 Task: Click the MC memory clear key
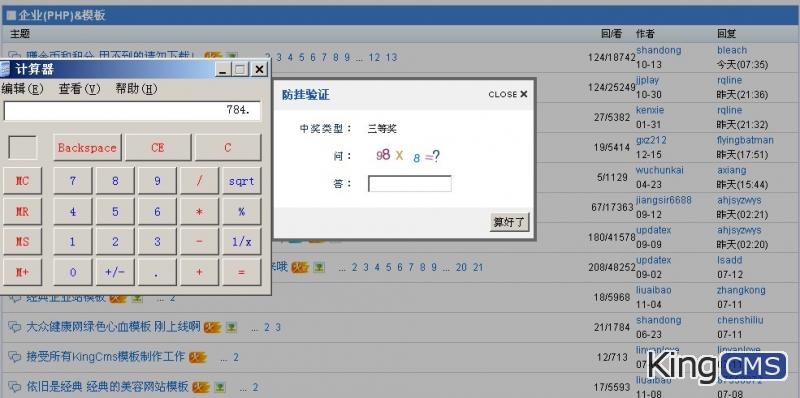pos(22,181)
